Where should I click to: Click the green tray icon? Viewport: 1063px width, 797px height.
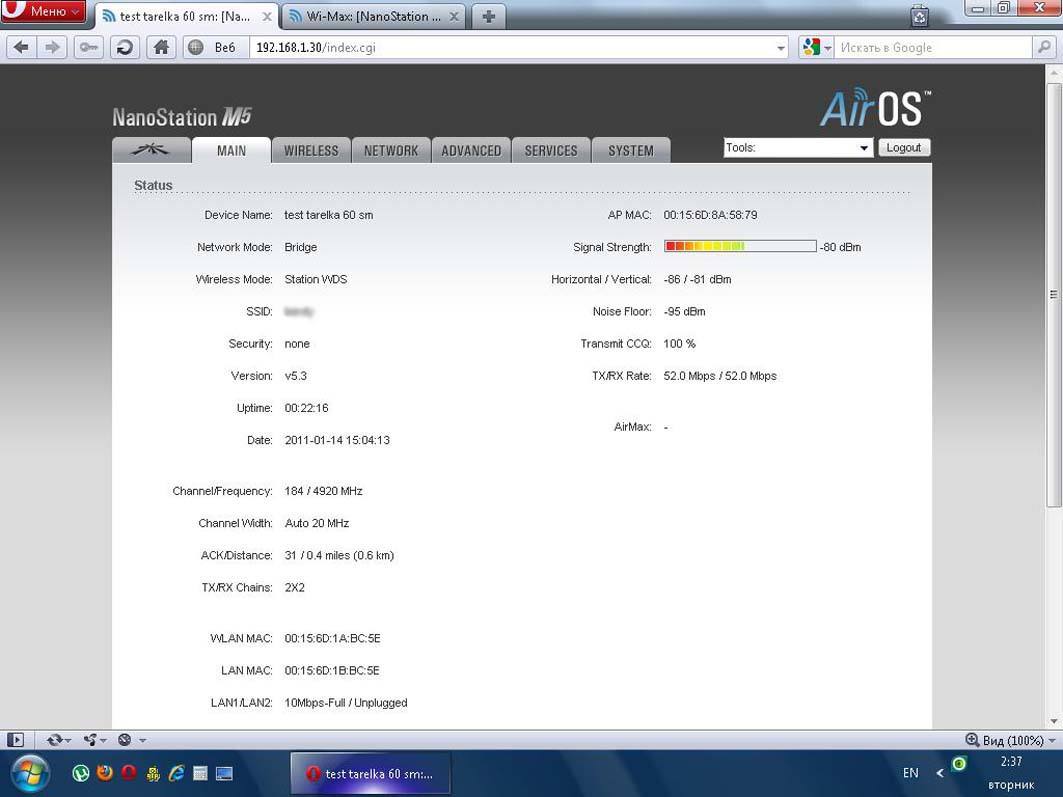(x=959, y=764)
